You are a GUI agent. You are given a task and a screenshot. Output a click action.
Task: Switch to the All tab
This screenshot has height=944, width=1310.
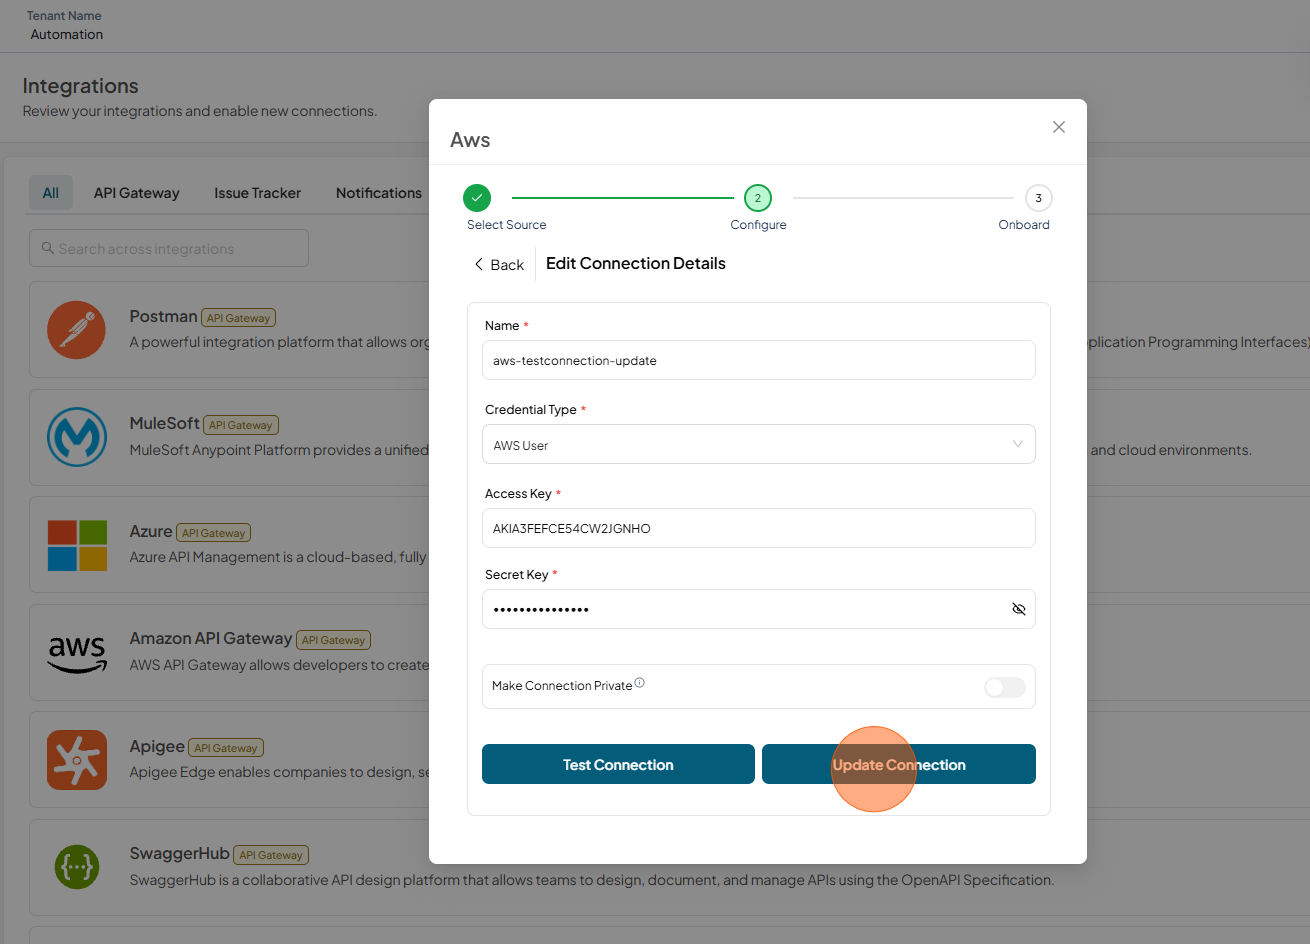pyautogui.click(x=51, y=193)
